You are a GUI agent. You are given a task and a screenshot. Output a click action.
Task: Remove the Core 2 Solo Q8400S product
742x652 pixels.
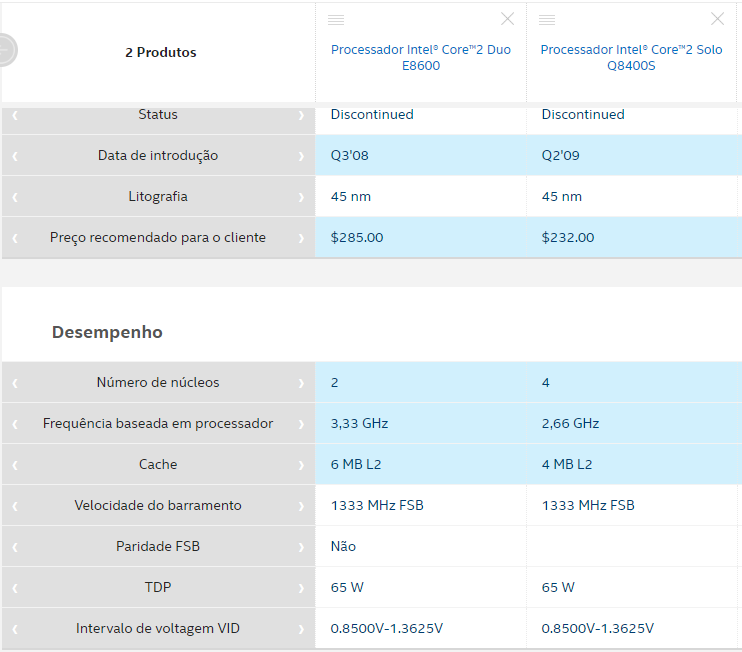click(x=717, y=19)
